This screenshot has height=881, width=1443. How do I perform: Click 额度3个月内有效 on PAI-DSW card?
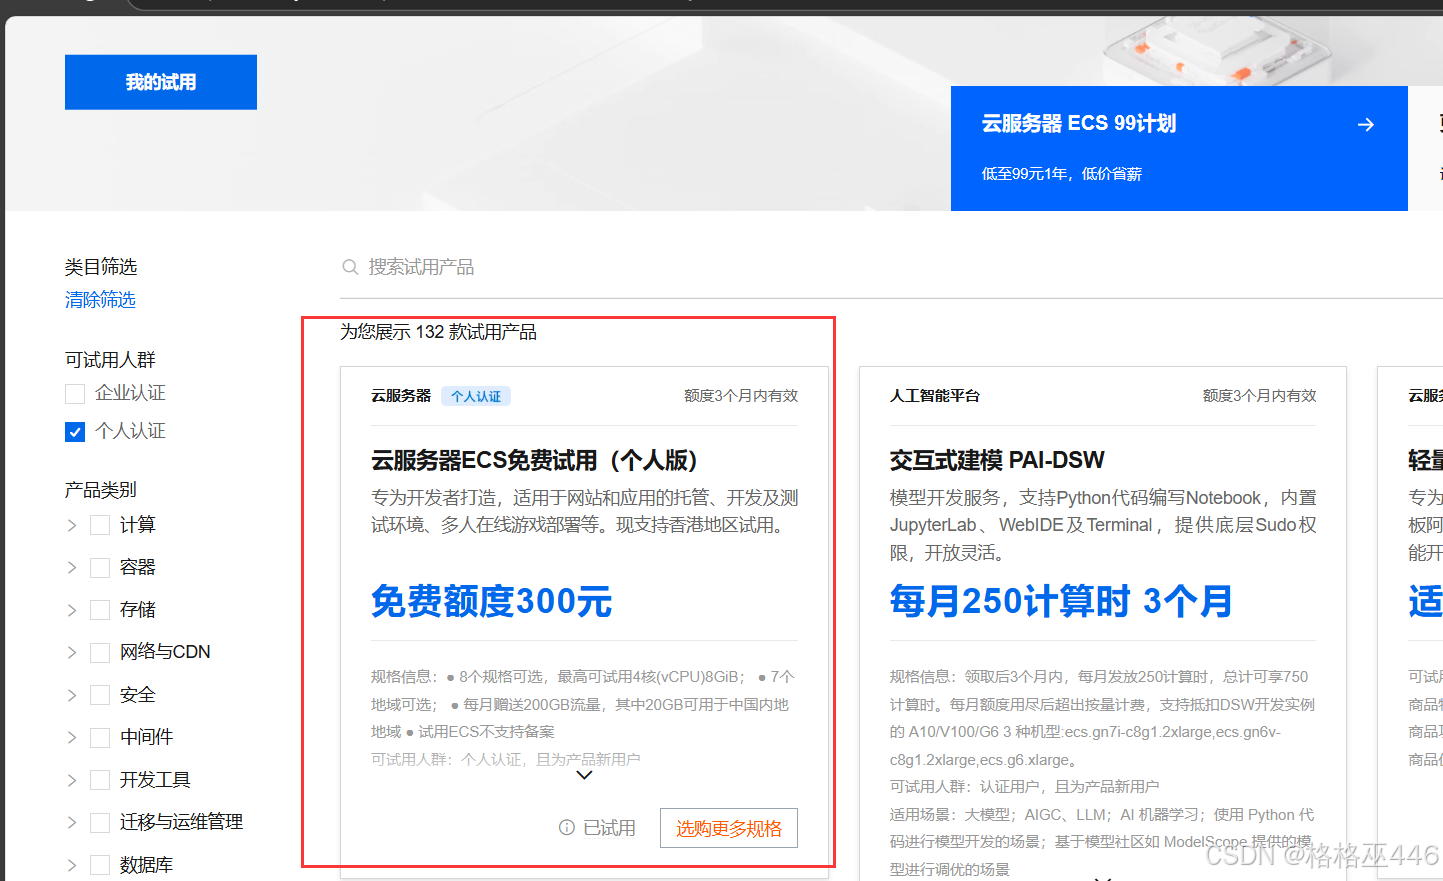(x=1260, y=396)
